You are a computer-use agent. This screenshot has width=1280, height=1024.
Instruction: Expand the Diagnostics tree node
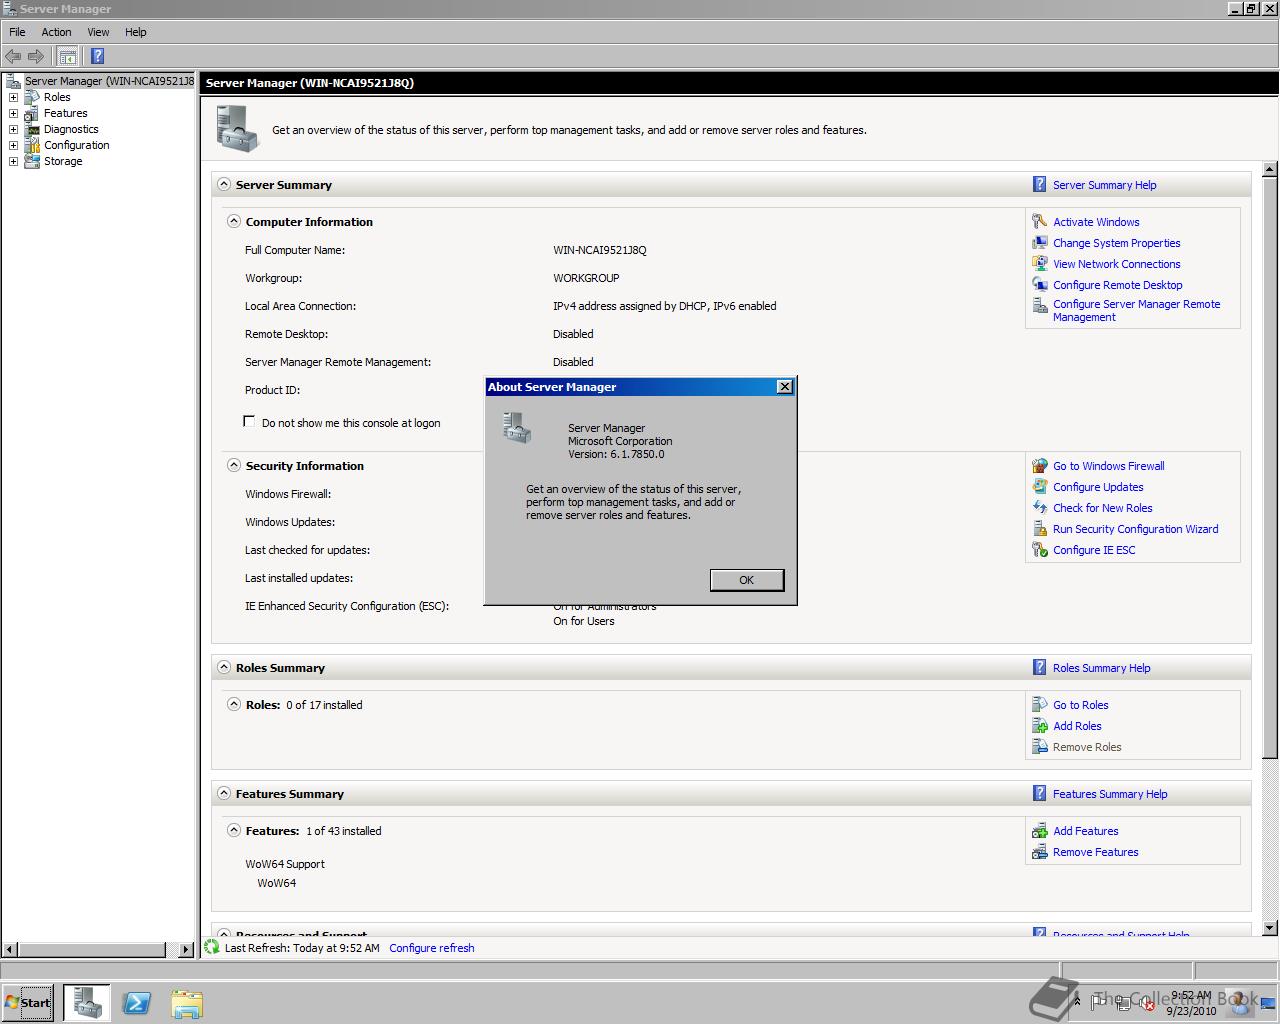coord(13,129)
